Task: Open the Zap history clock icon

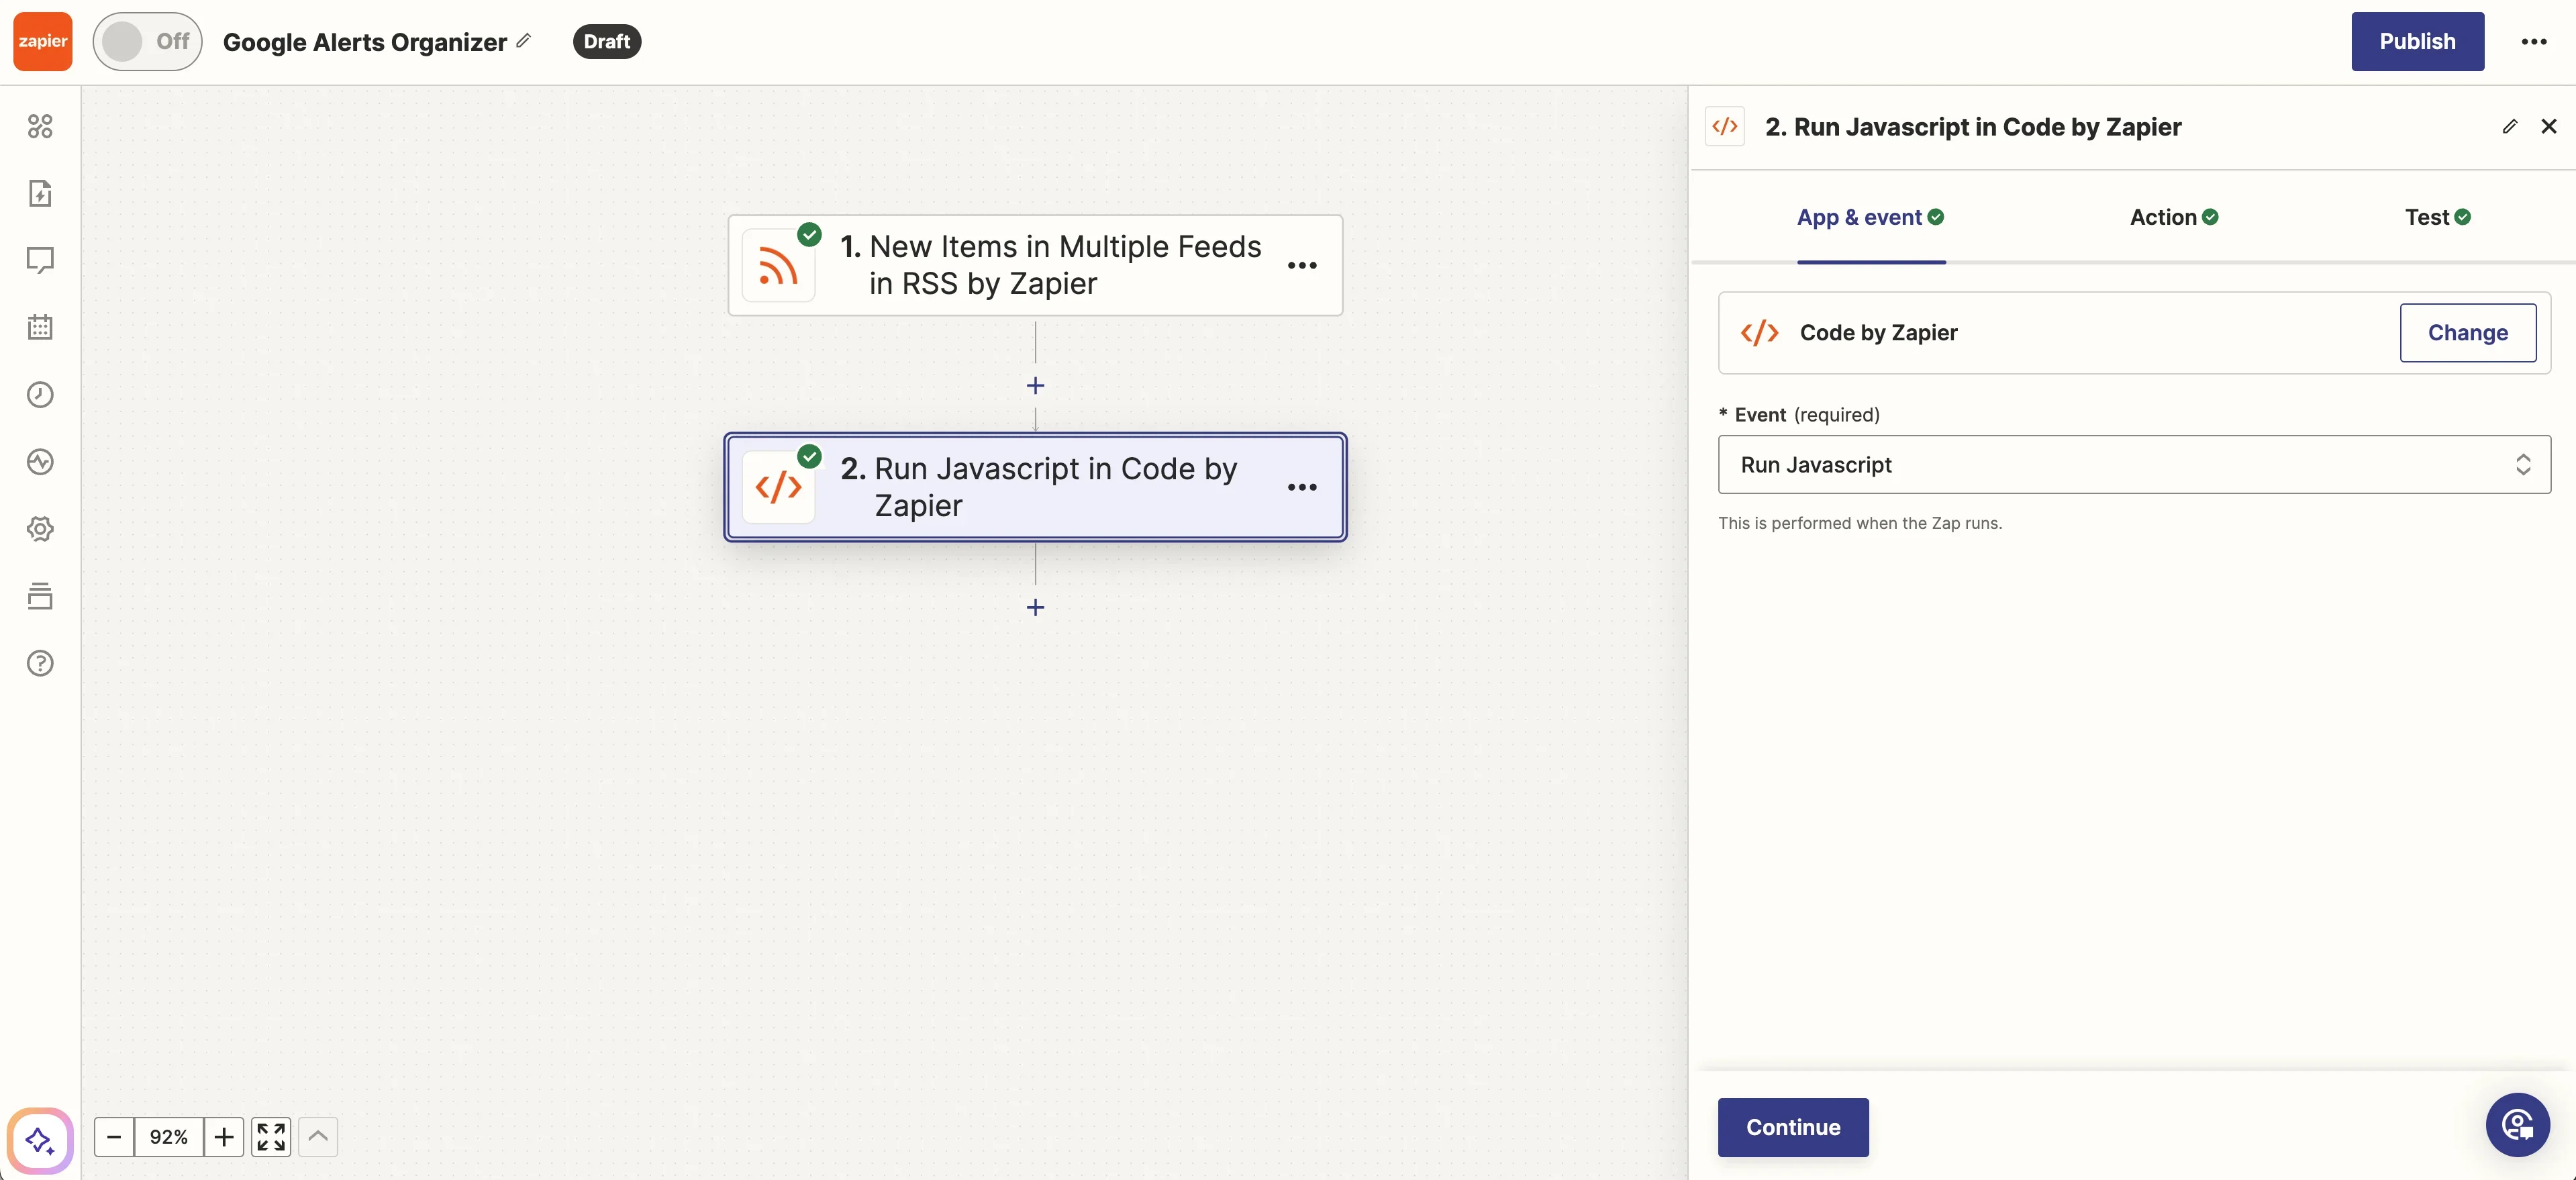Action: click(40, 394)
